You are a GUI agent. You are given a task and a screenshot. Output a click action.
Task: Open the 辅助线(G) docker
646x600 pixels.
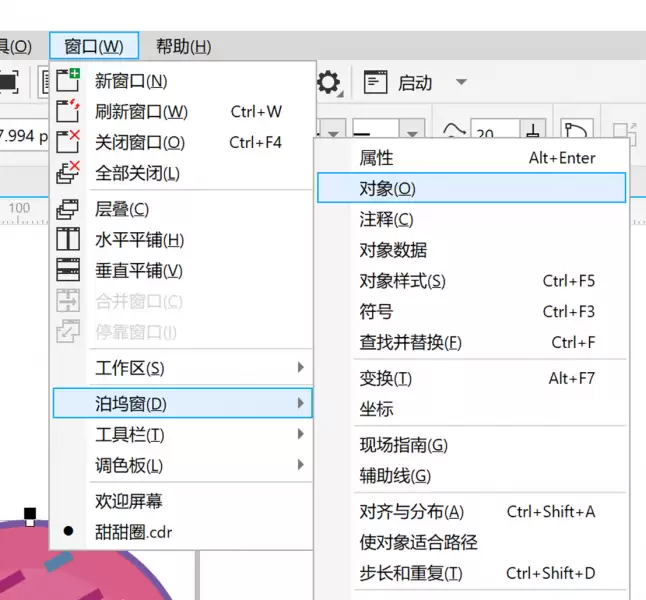(472, 476)
